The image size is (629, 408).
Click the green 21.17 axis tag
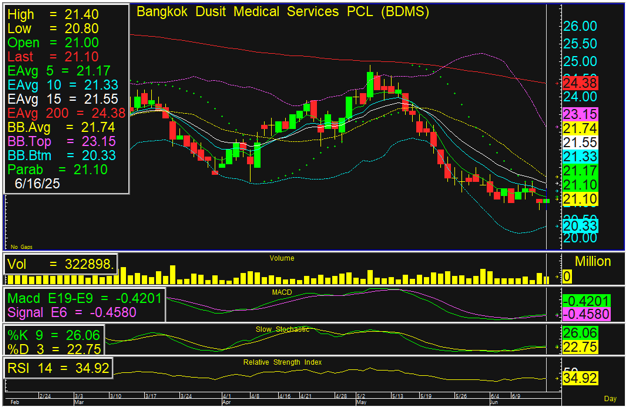click(580, 171)
